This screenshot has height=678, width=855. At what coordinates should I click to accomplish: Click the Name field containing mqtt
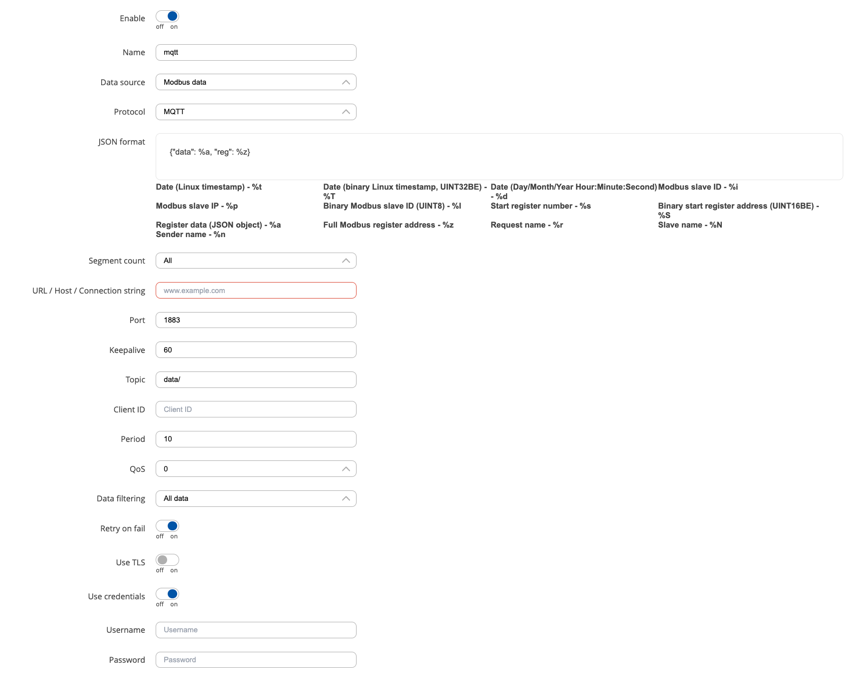click(x=255, y=52)
